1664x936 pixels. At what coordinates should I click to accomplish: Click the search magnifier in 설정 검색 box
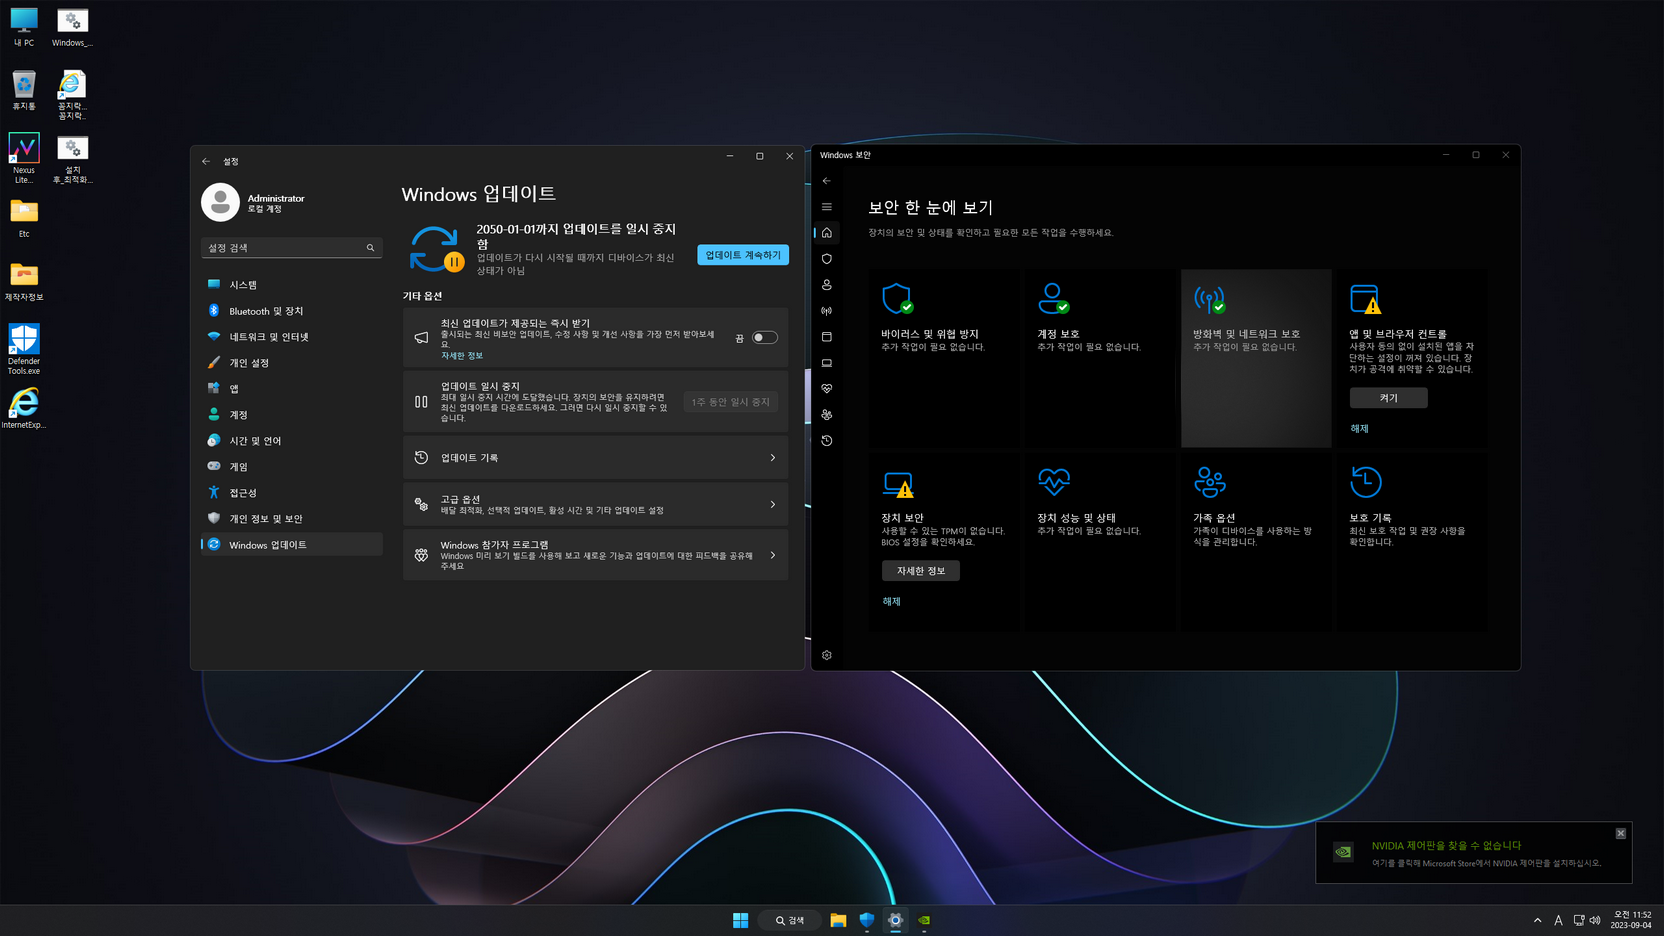pyautogui.click(x=370, y=248)
